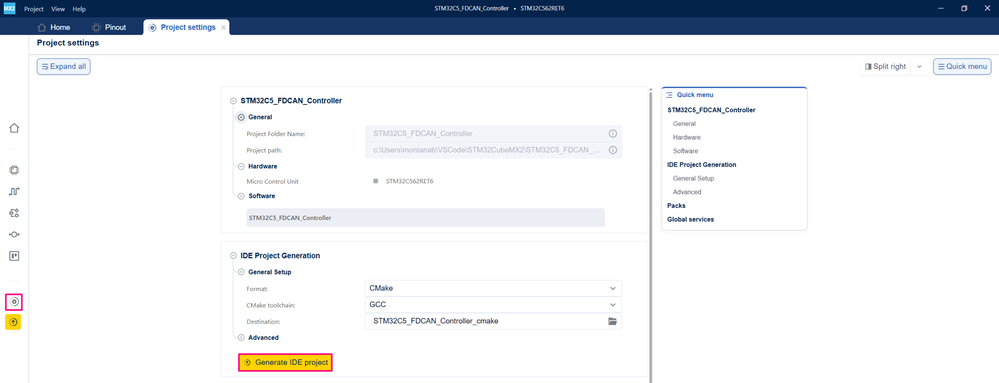Viewport: 999px width, 383px height.
Task: Click the Quick menu panel heading
Action: point(694,94)
